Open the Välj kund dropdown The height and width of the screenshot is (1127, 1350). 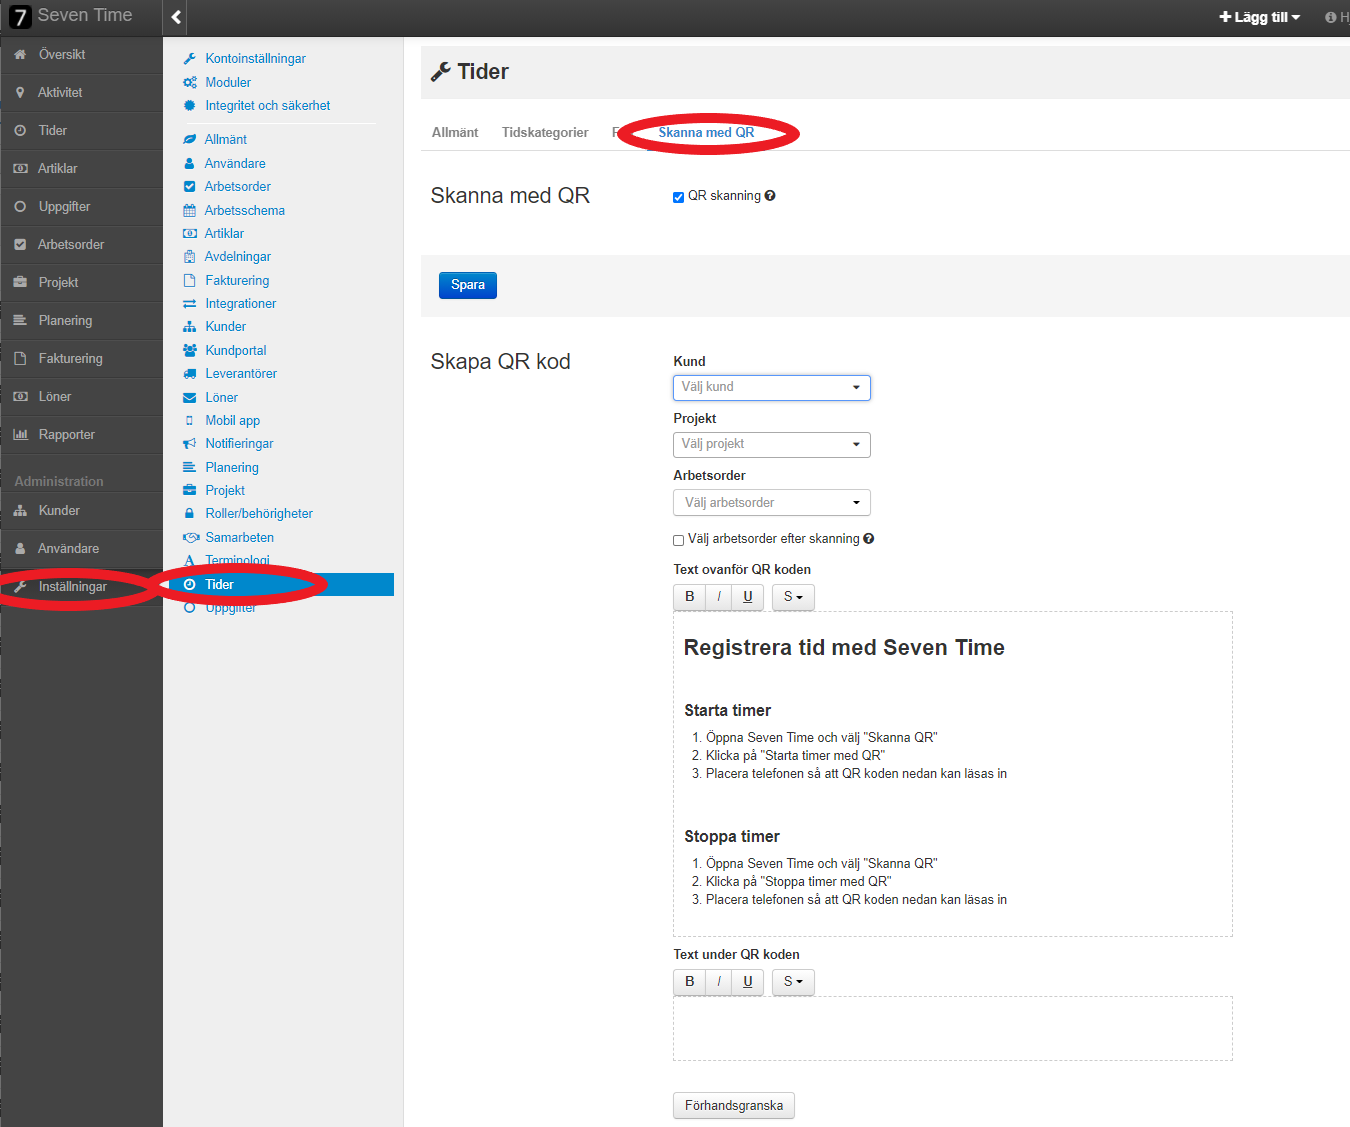[772, 388]
